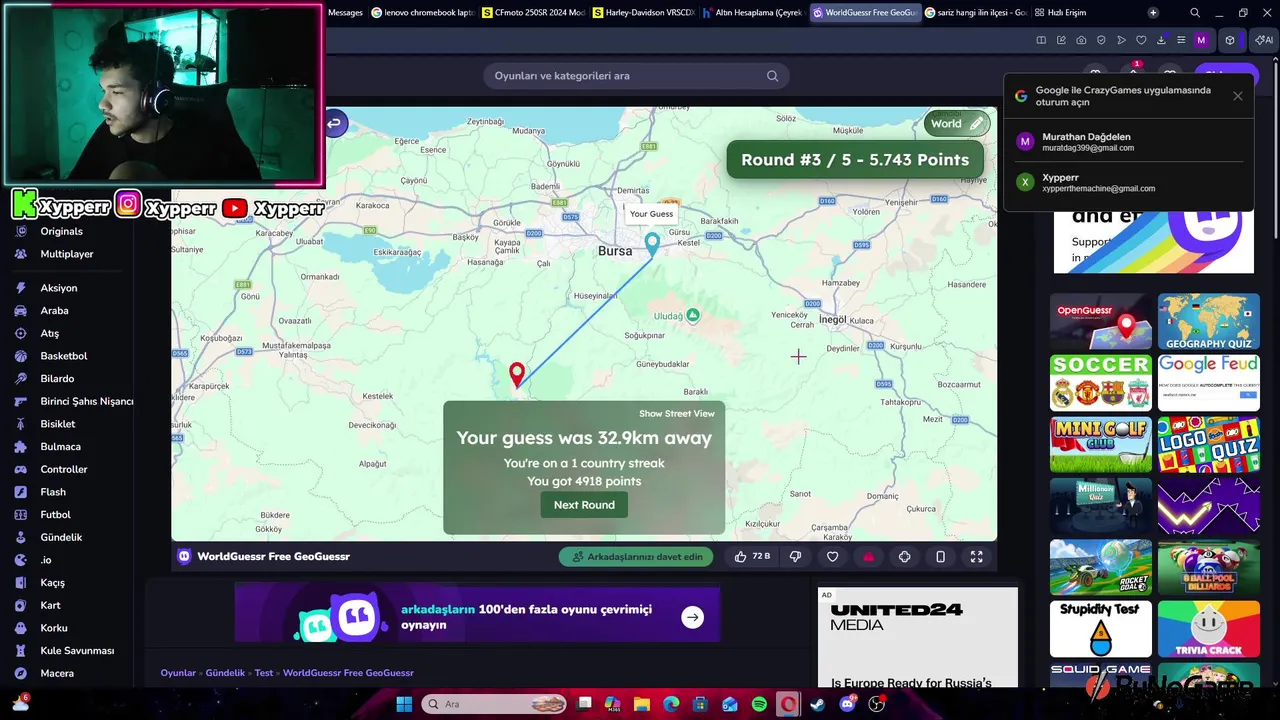Open Kule Savunması category
The width and height of the screenshot is (1280, 720).
(77, 651)
